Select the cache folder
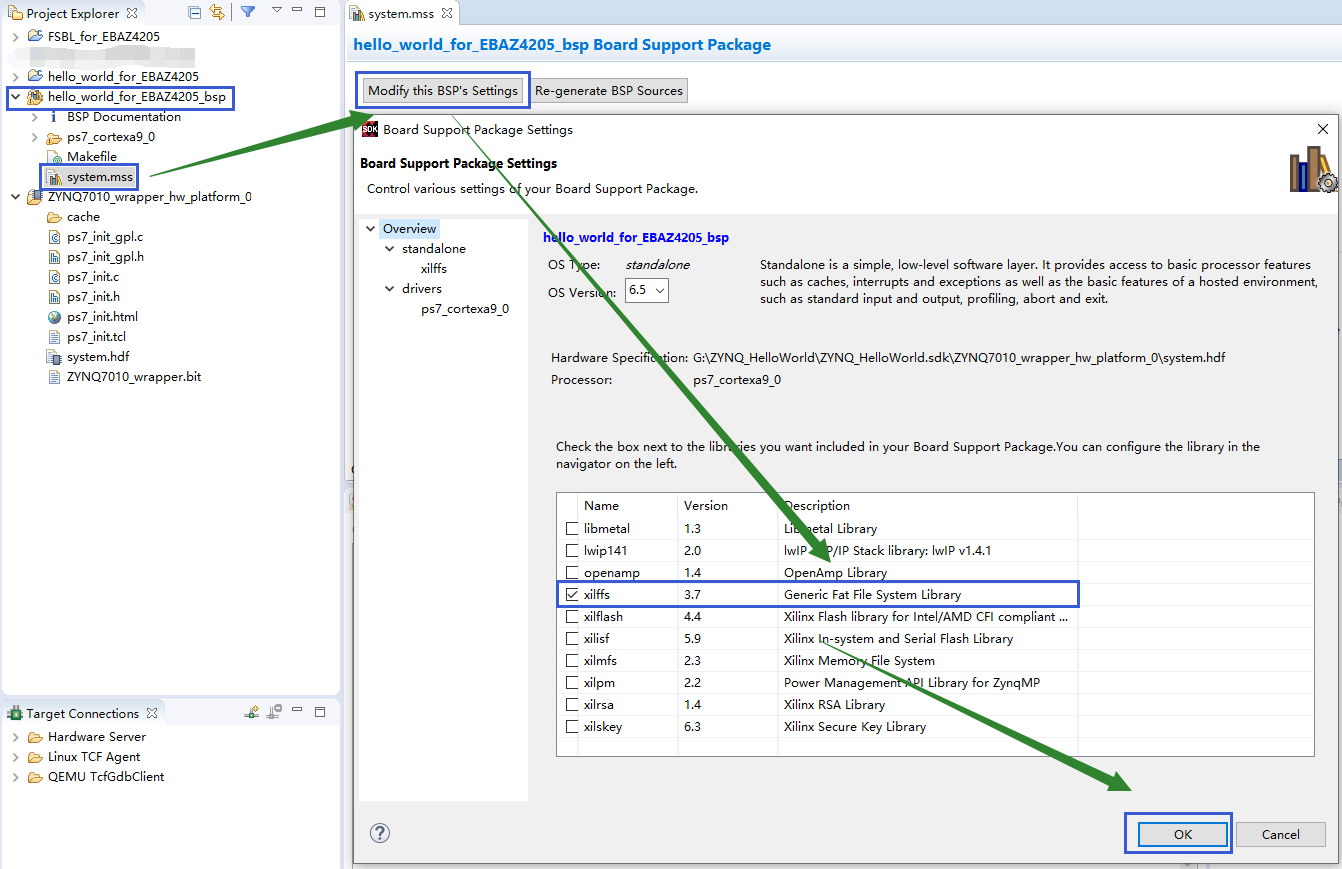Viewport: 1342px width, 869px height. click(84, 217)
